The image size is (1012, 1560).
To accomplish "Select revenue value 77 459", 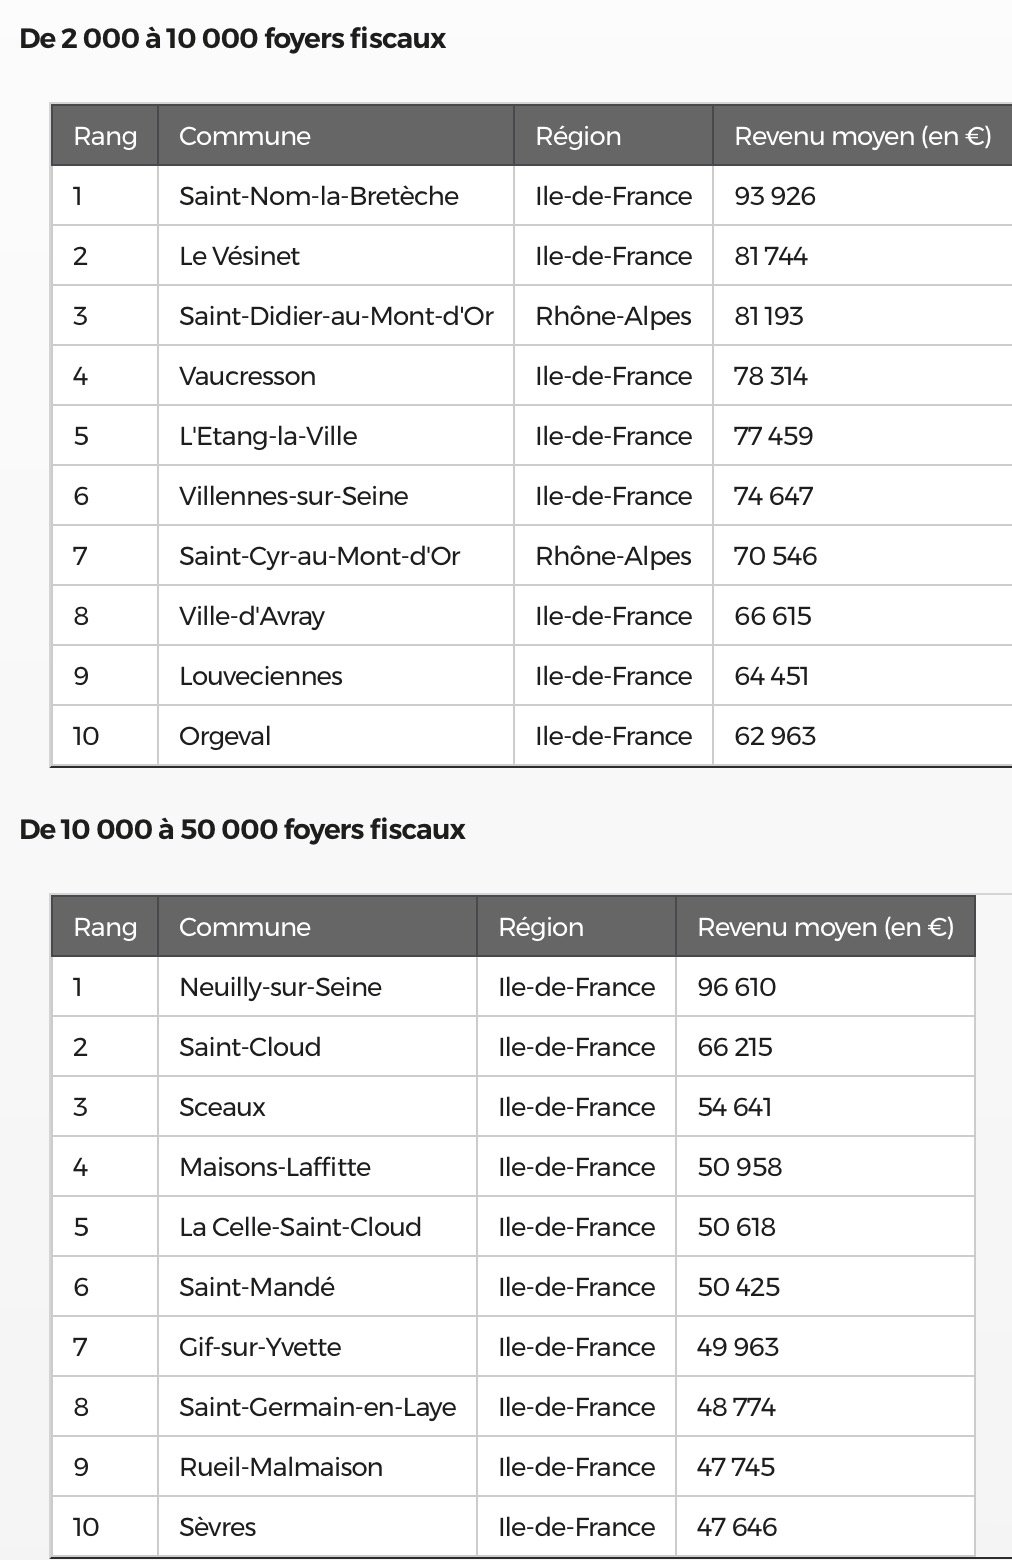I will pos(773,436).
